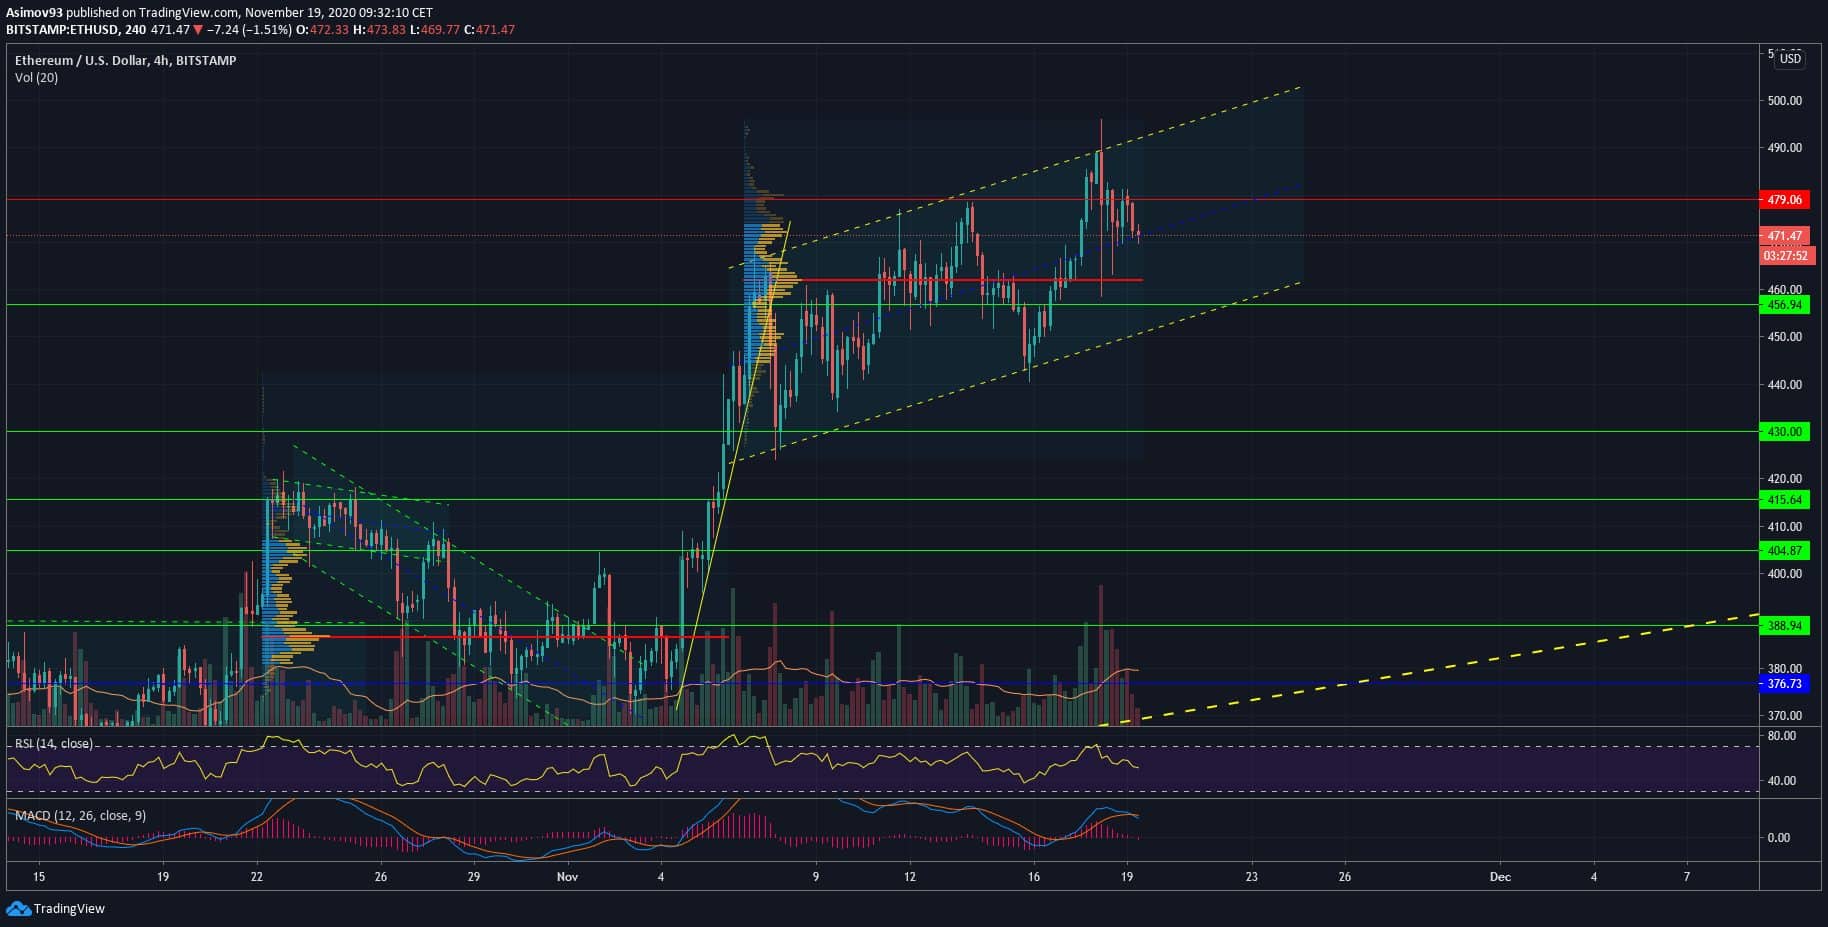Select the blue 376.73 price level label
This screenshot has height=927, width=1828.
(x=1784, y=684)
